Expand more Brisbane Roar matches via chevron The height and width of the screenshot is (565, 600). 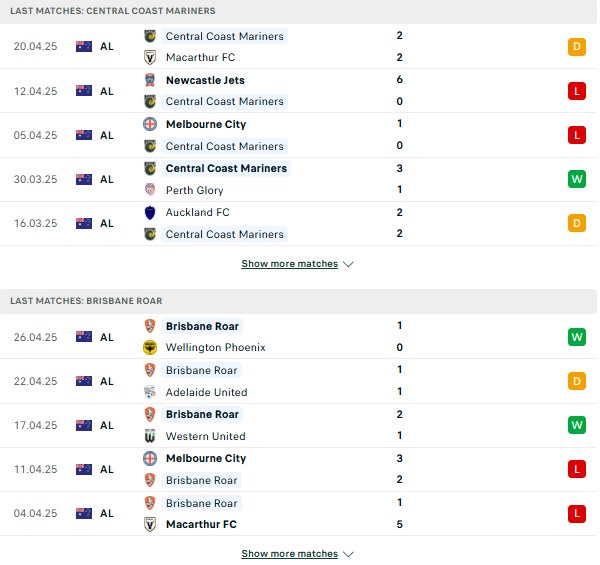tap(348, 554)
